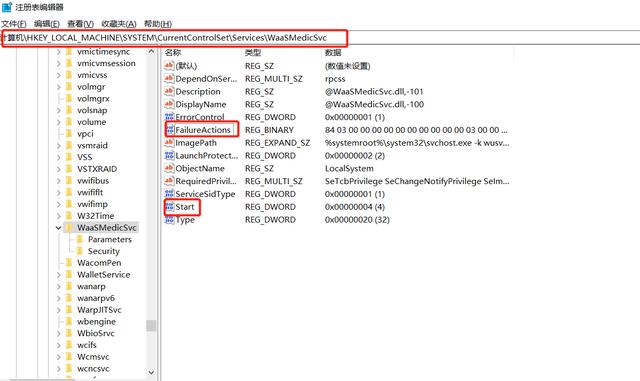Image resolution: width=640 pixels, height=381 pixels.
Task: Click the string icon of the (默认) value
Action: (x=169, y=65)
